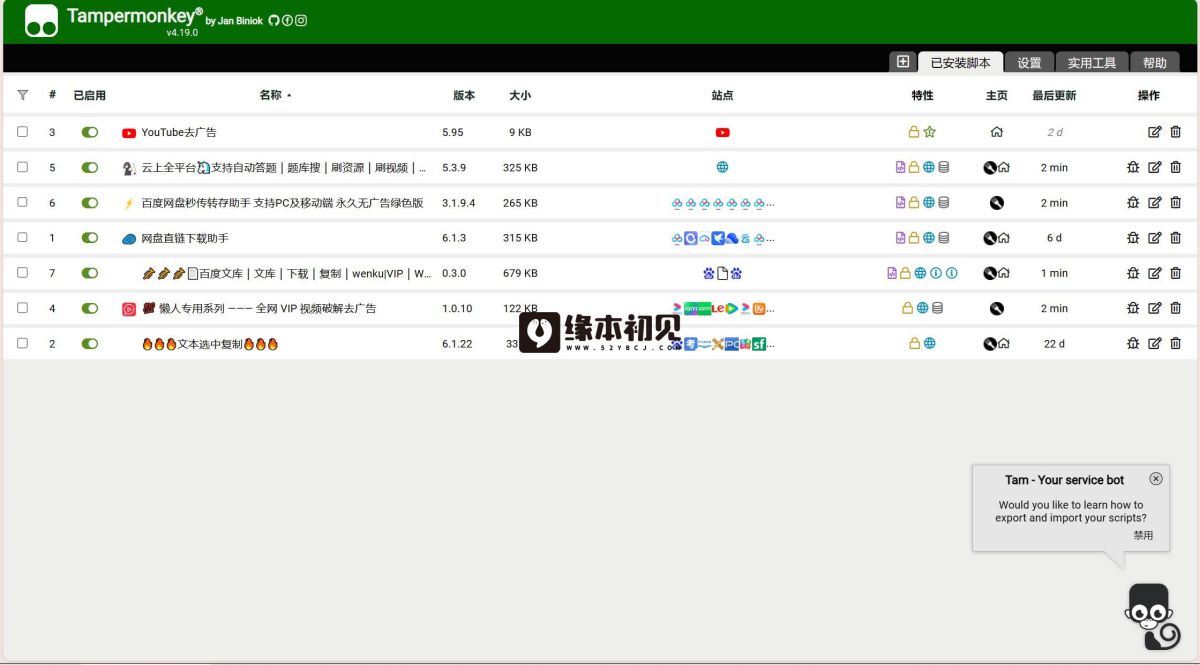Image resolution: width=1200 pixels, height=665 pixels.
Task: Check the box for 文本选中复制 script
Action: tap(23, 344)
